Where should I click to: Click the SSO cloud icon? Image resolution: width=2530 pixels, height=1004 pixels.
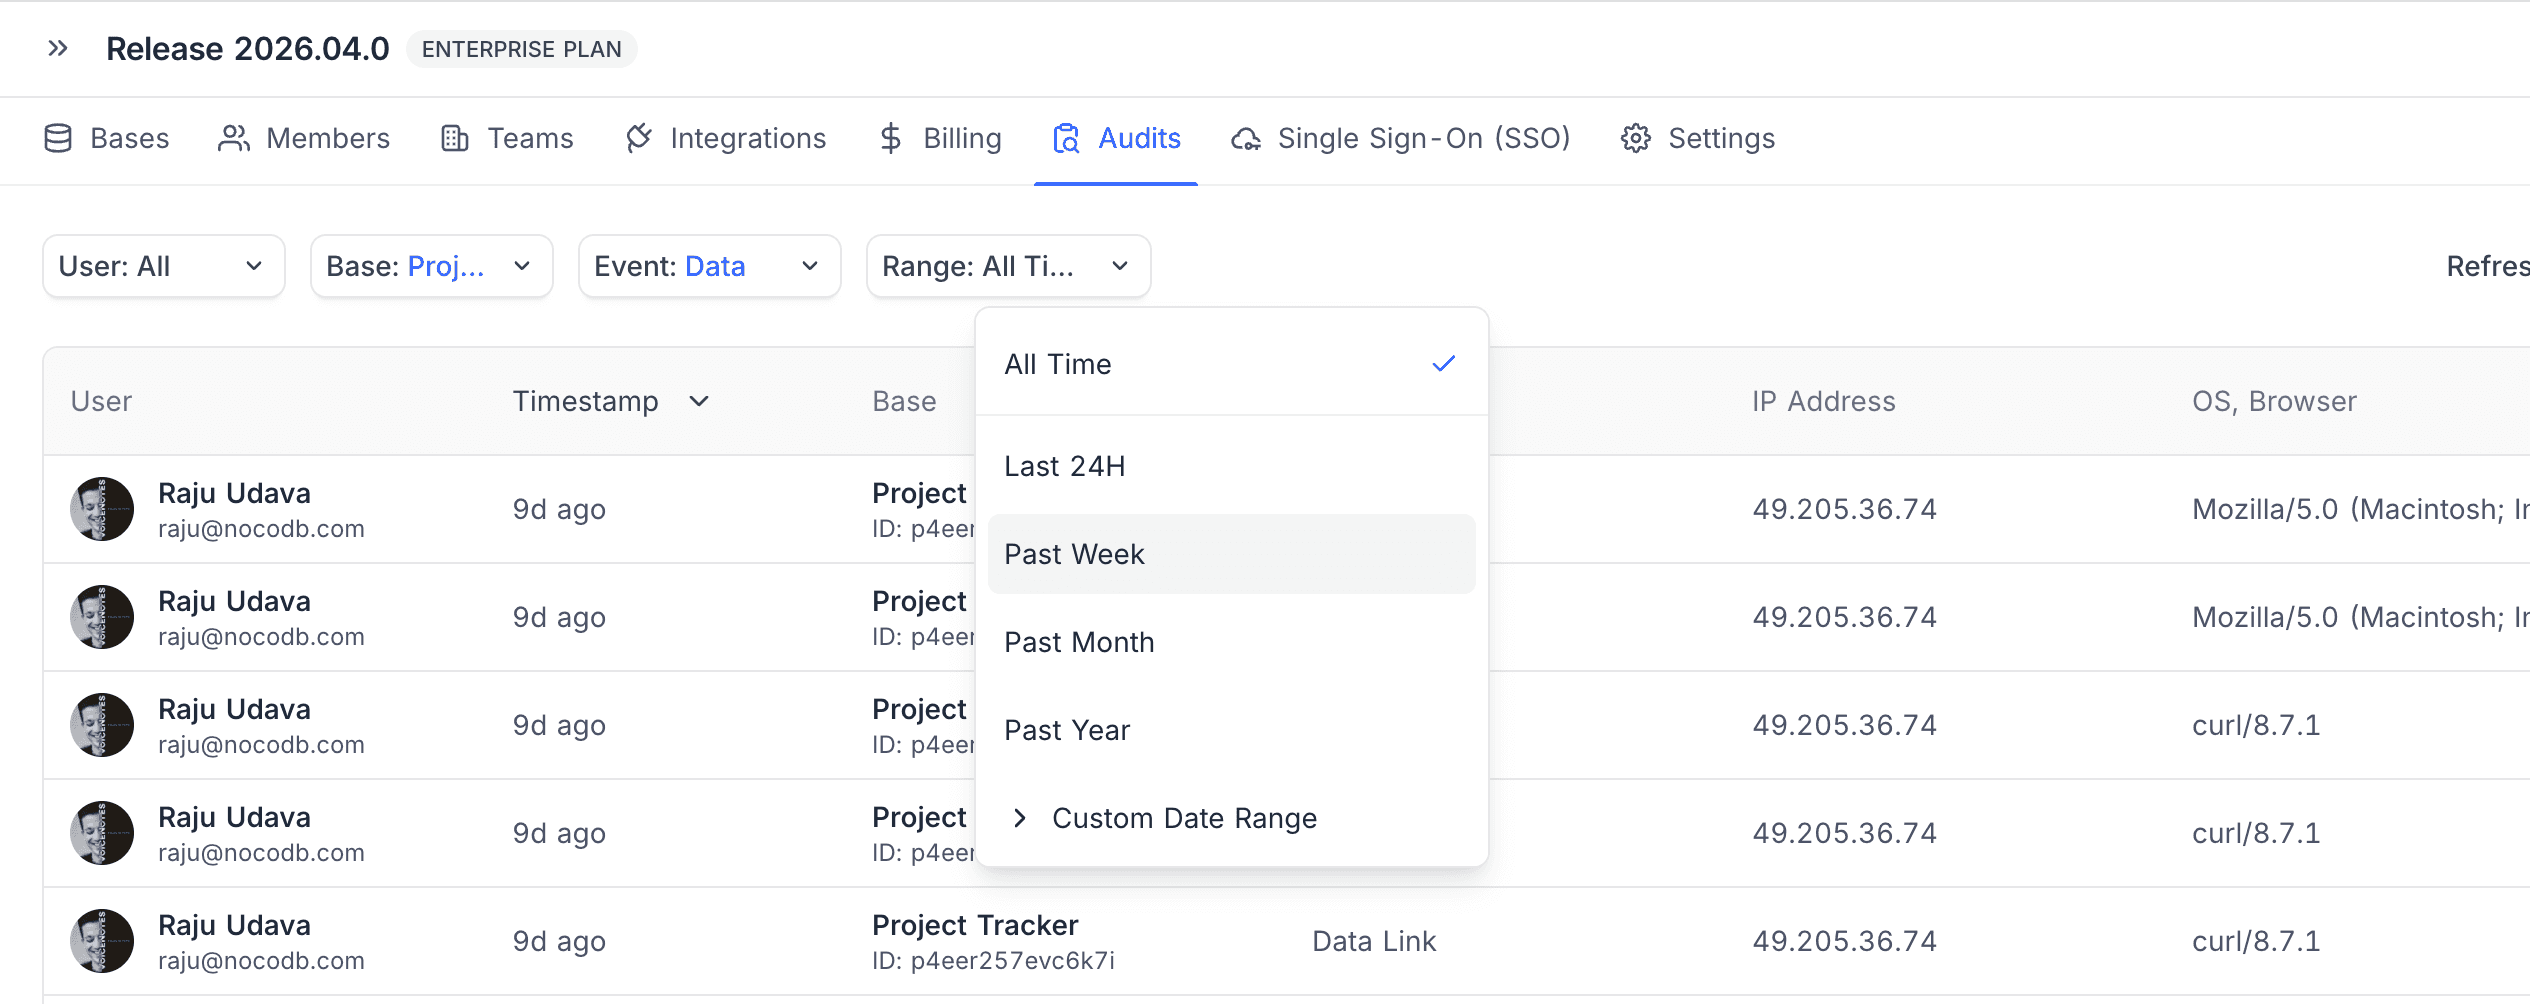pos(1246,138)
